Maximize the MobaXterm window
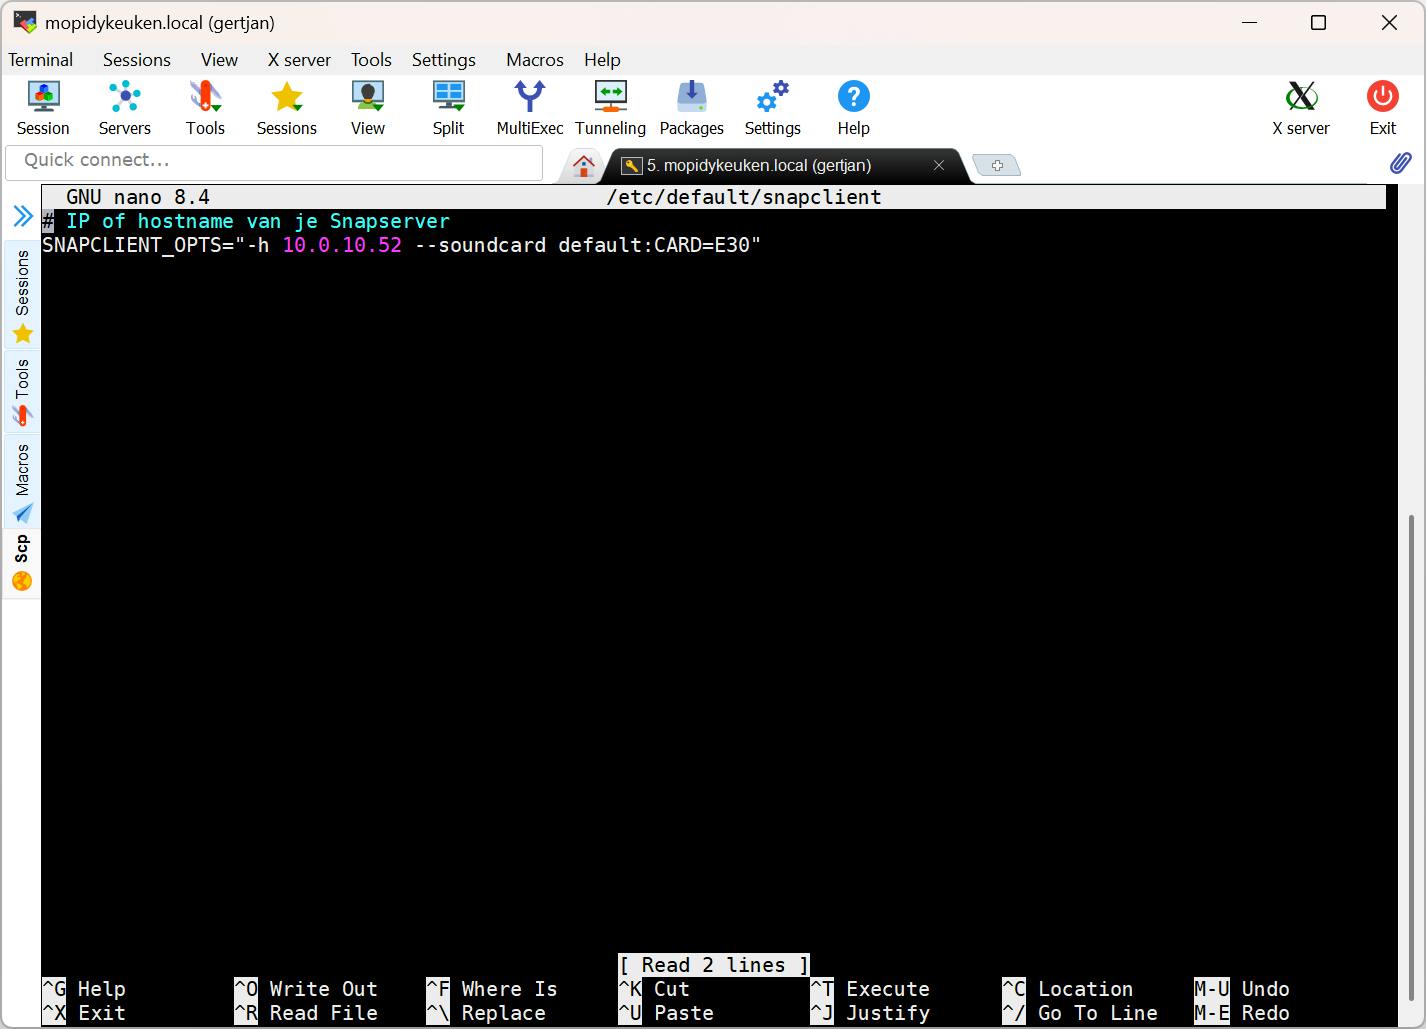 click(1318, 23)
